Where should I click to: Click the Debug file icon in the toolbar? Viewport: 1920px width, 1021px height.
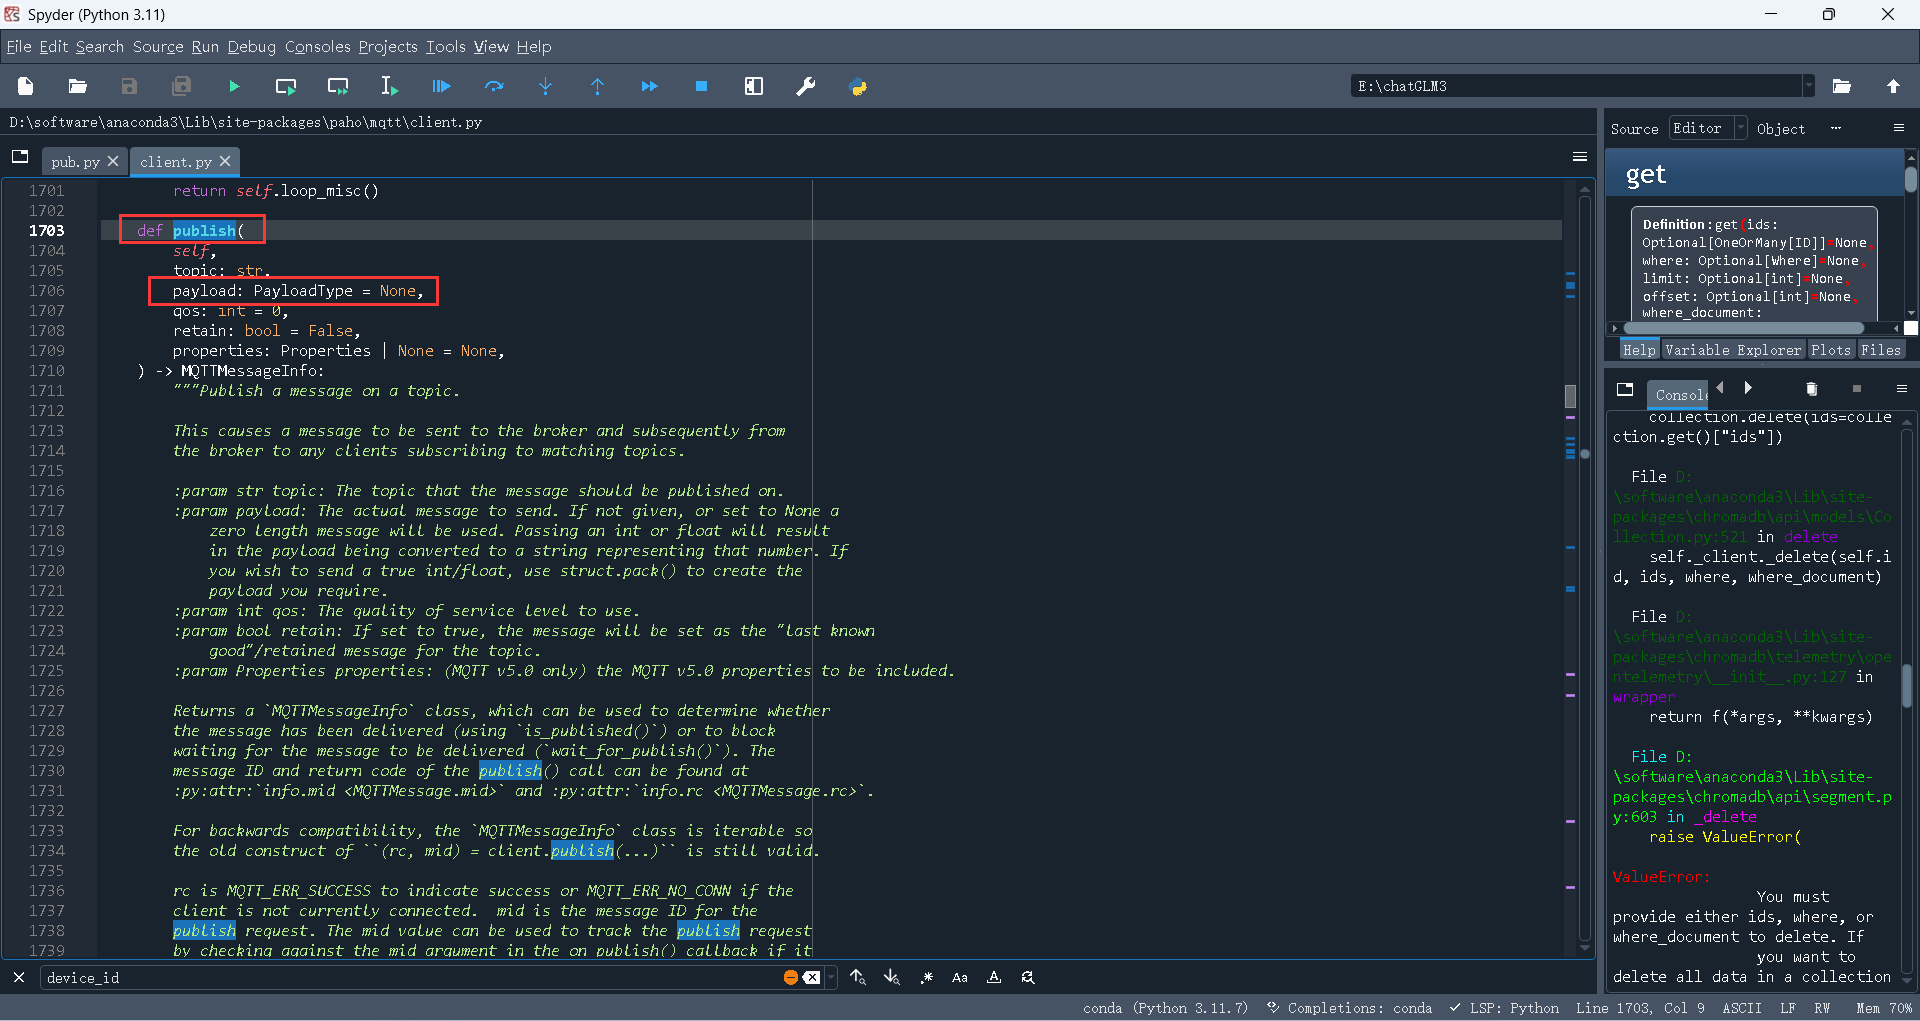(x=441, y=87)
